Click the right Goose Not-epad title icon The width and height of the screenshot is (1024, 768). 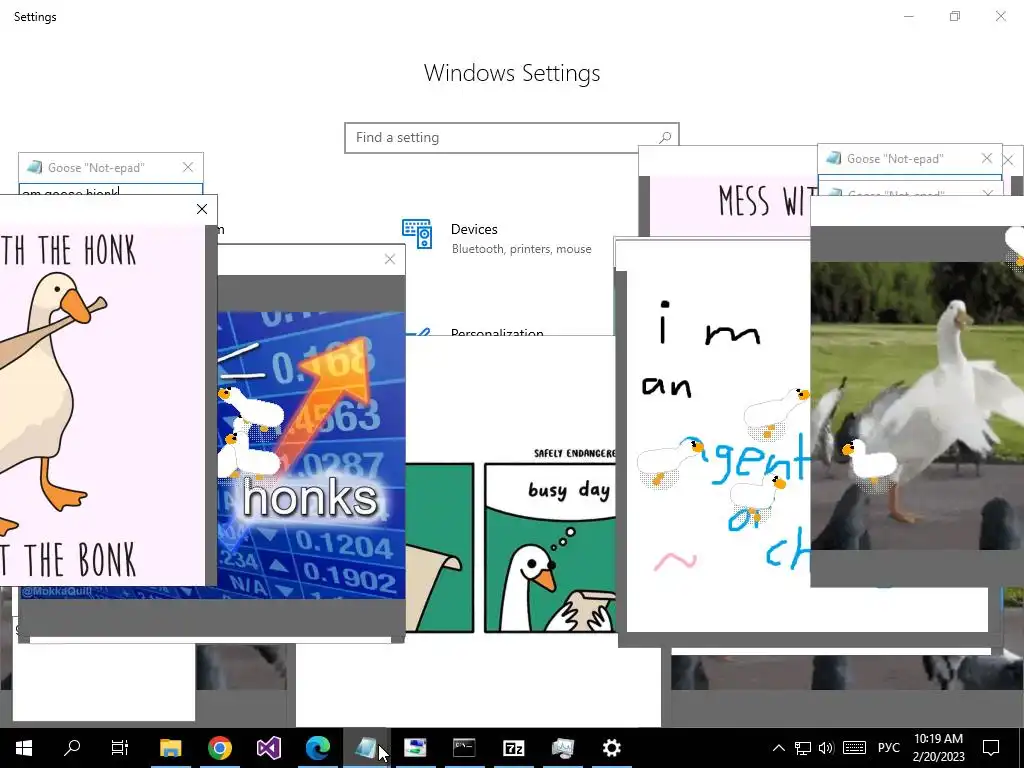[x=833, y=158]
